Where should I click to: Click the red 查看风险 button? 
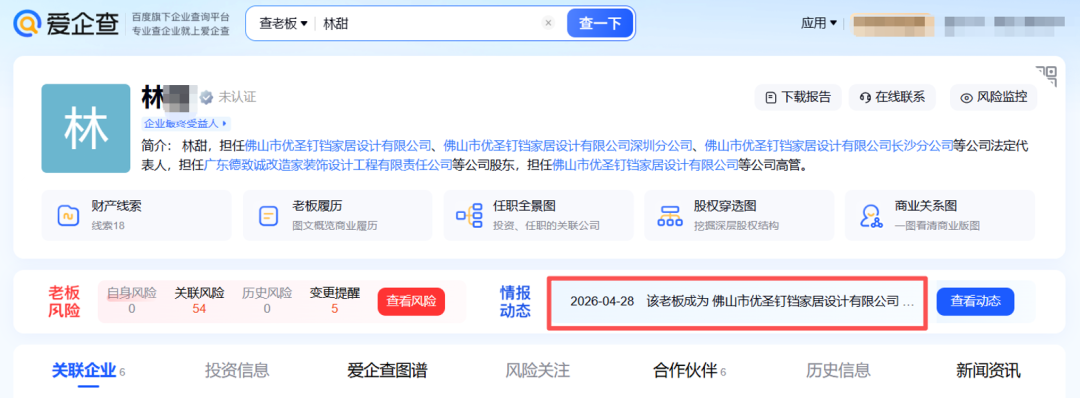[x=411, y=302]
